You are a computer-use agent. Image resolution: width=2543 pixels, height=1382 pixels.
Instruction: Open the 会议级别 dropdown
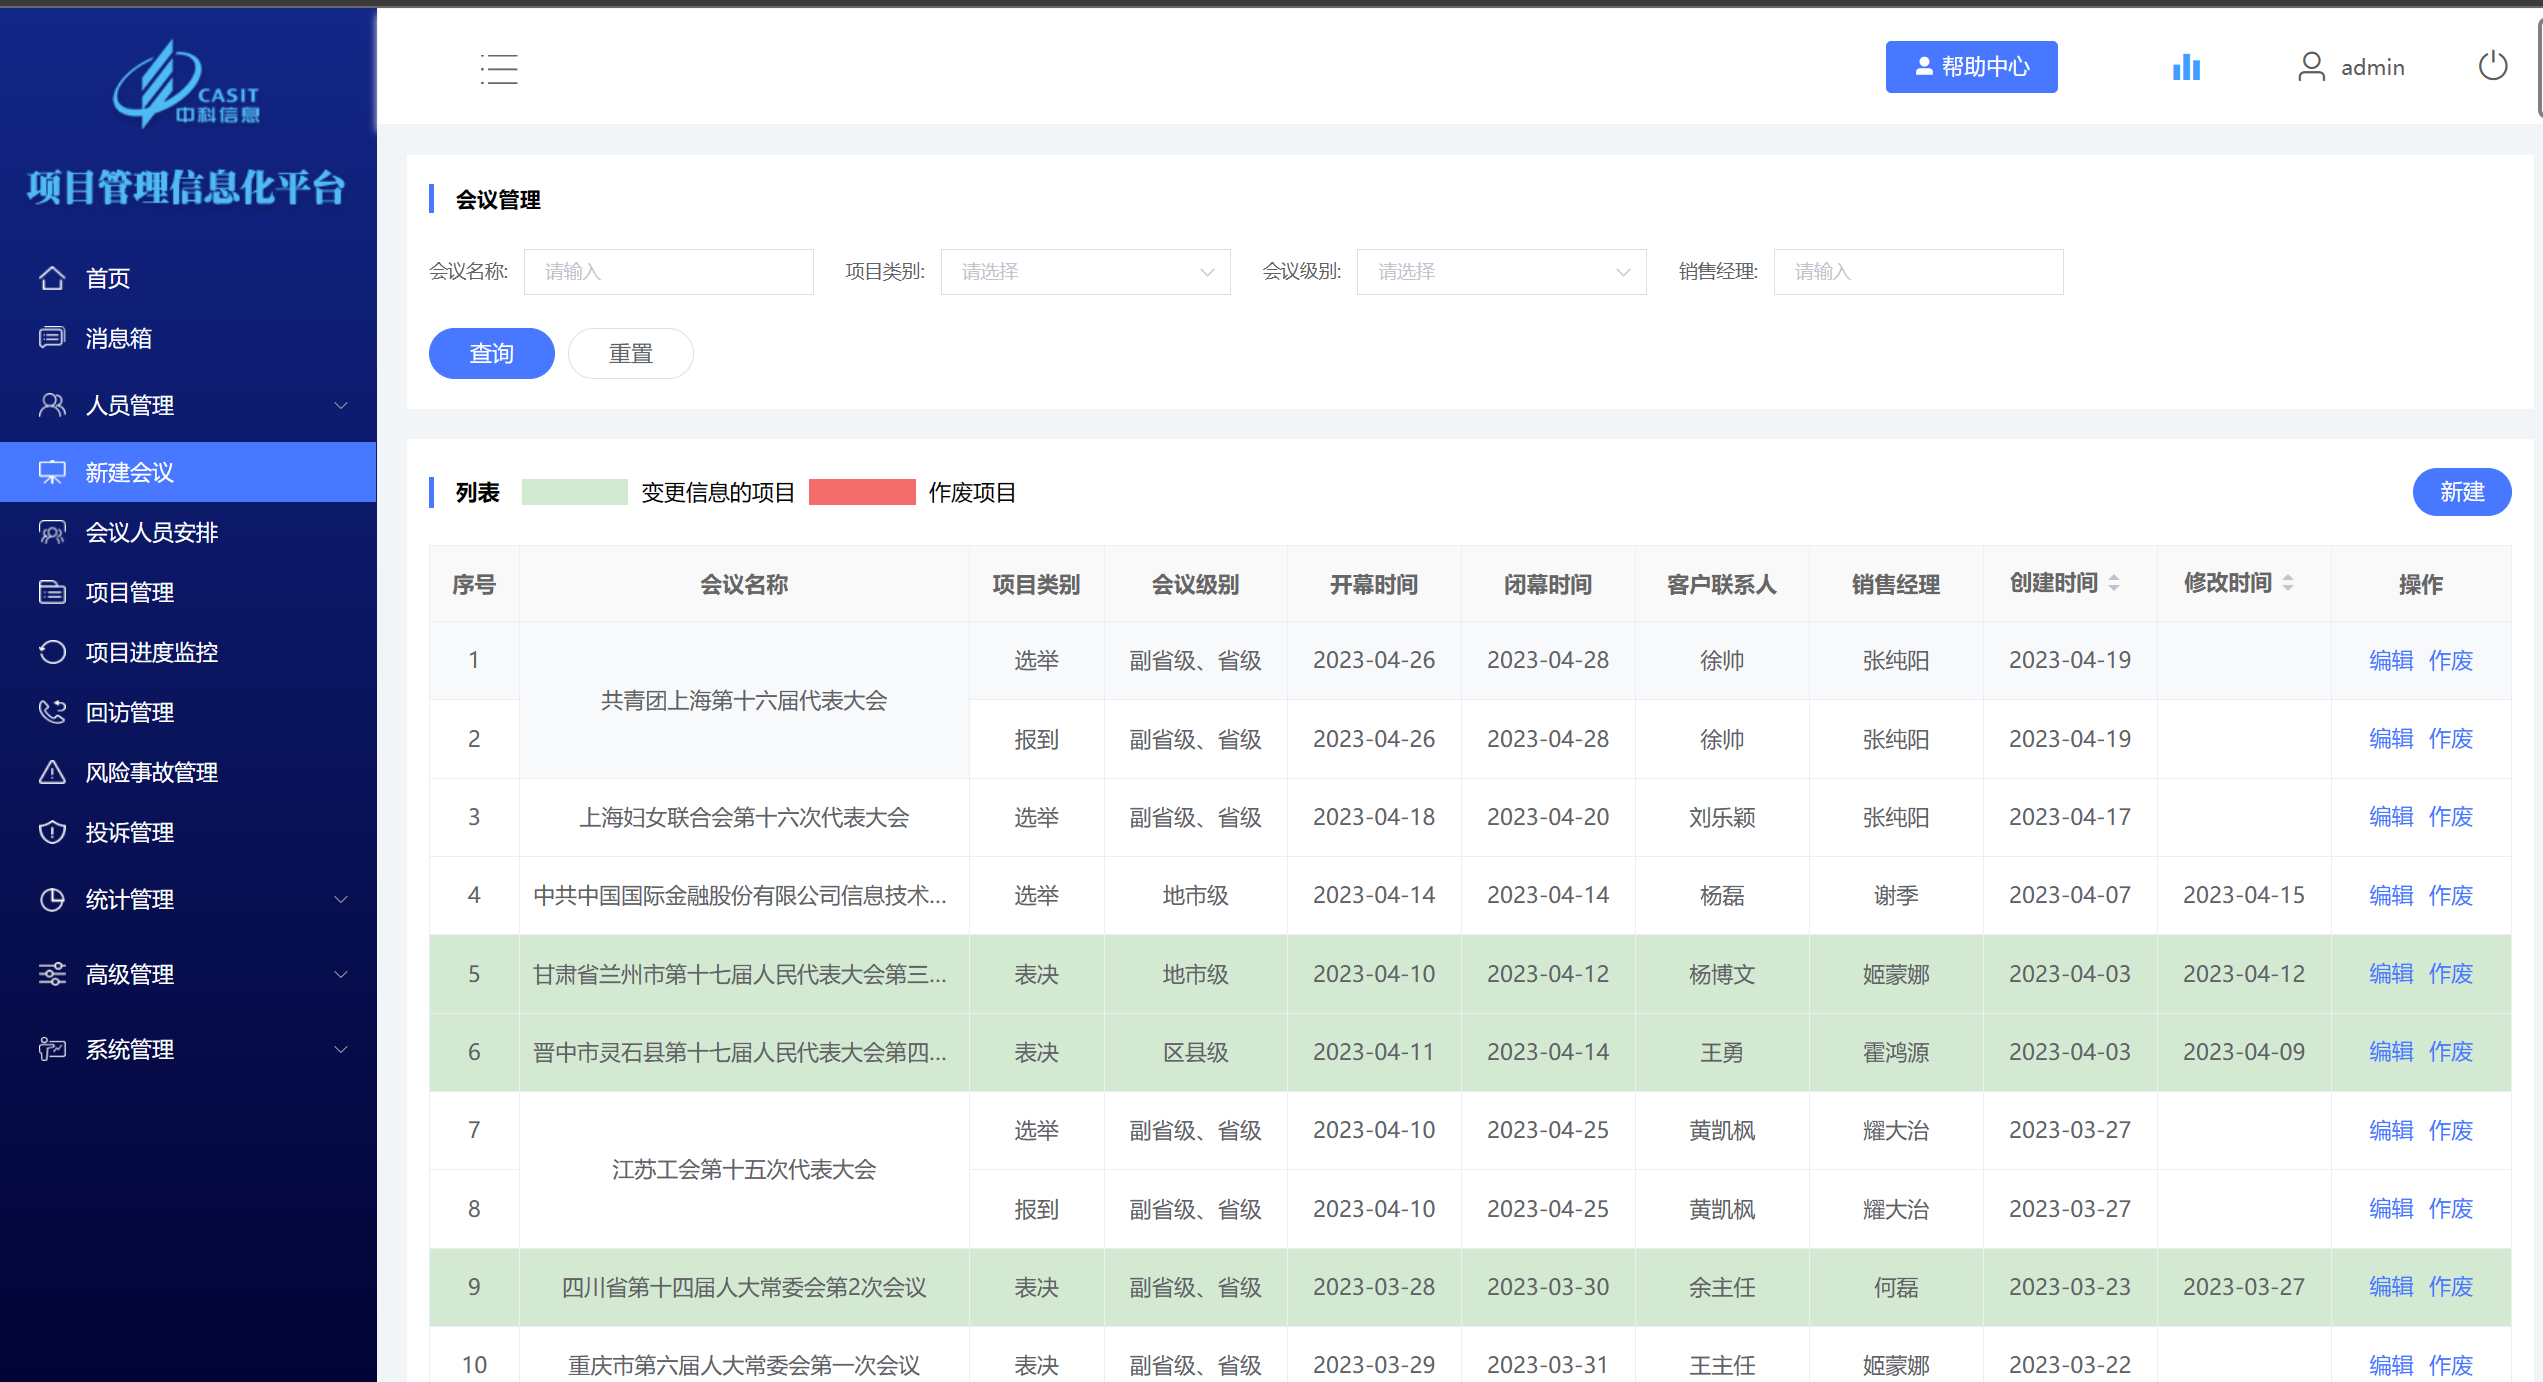[x=1501, y=272]
